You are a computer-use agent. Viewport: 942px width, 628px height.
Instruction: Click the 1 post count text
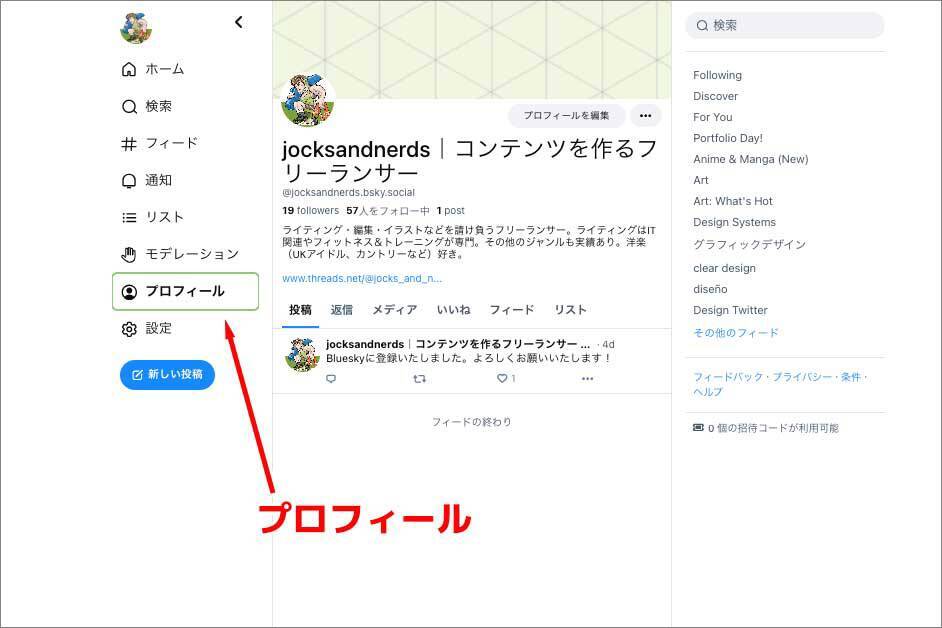pyautogui.click(x=451, y=211)
